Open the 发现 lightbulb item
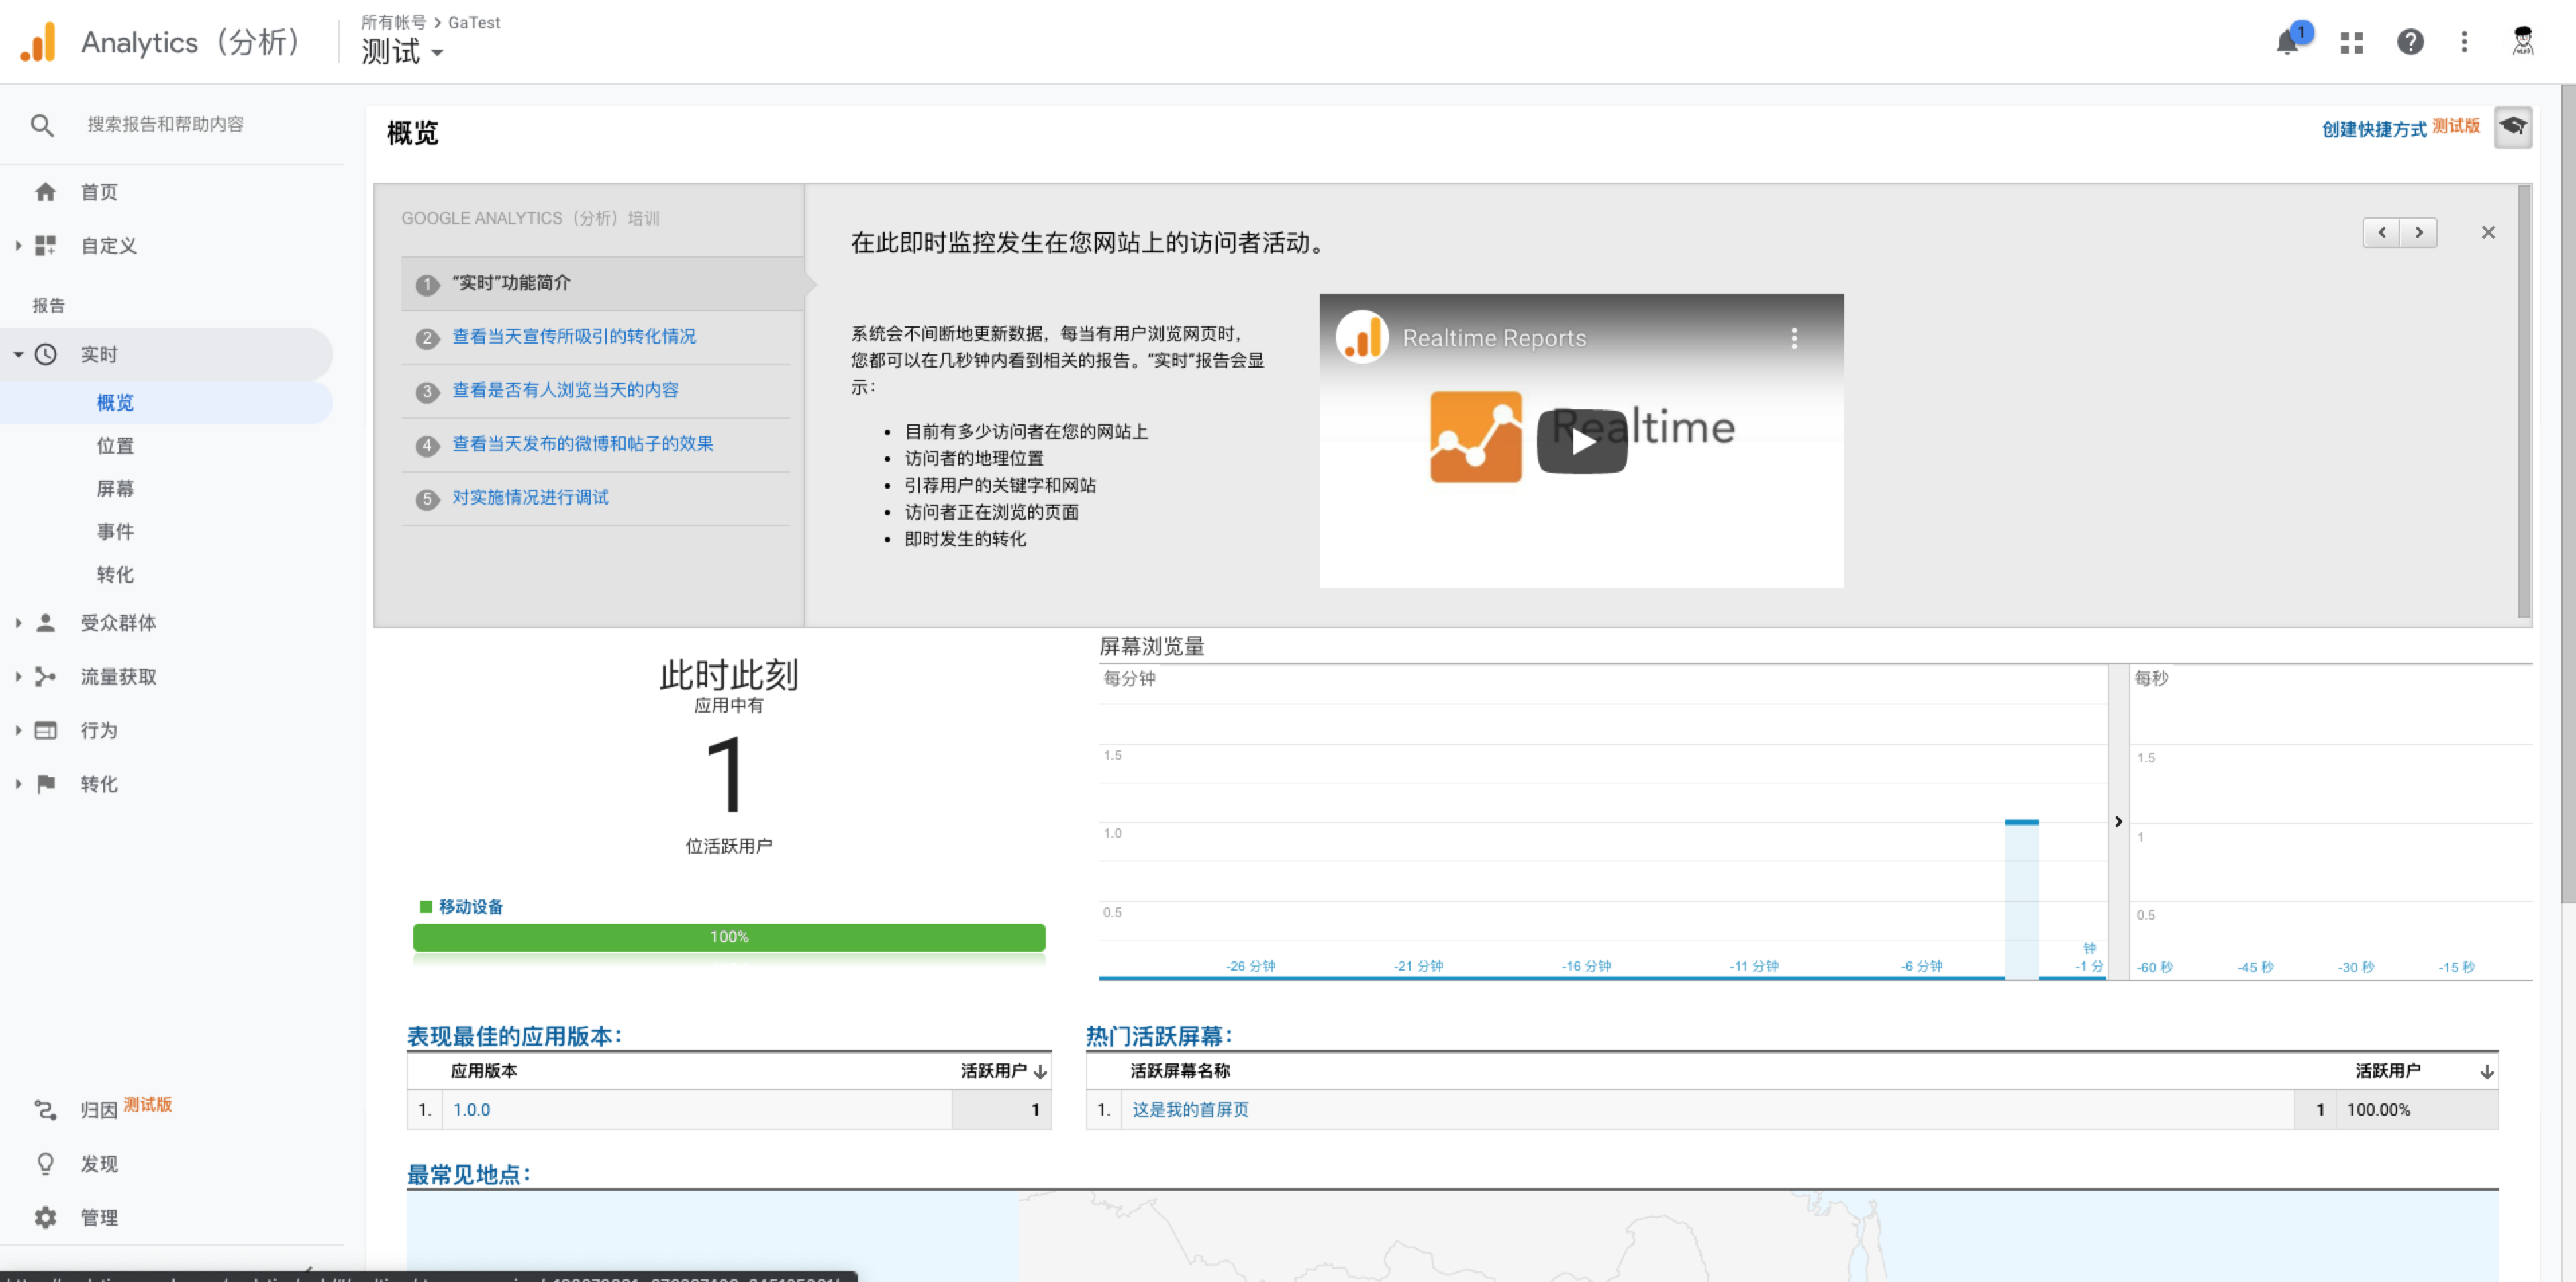This screenshot has height=1282, width=2576. click(98, 1163)
